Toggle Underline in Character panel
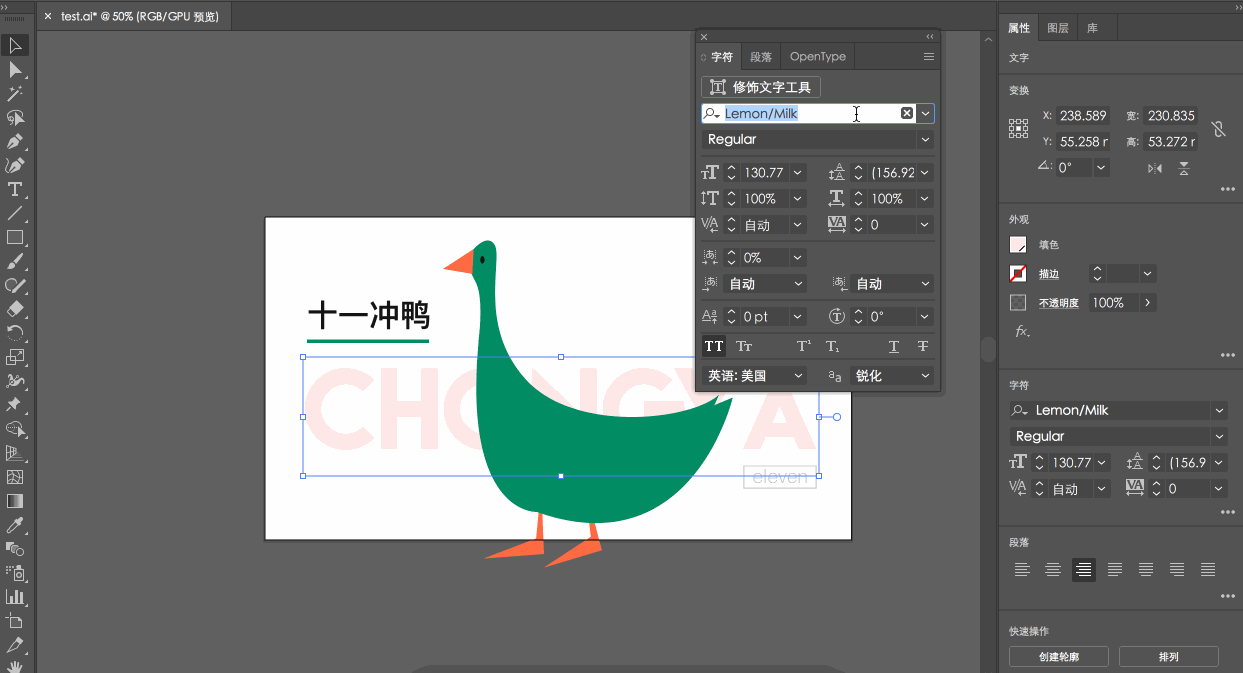The width and height of the screenshot is (1243, 673). coord(894,346)
